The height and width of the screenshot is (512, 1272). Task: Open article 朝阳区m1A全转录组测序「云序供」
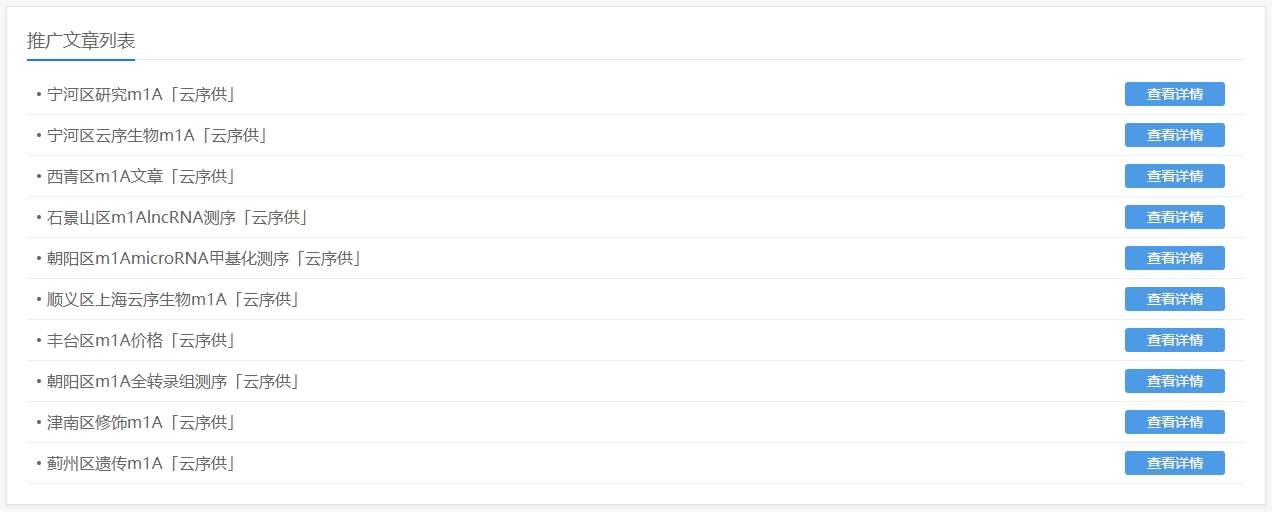pos(173,382)
